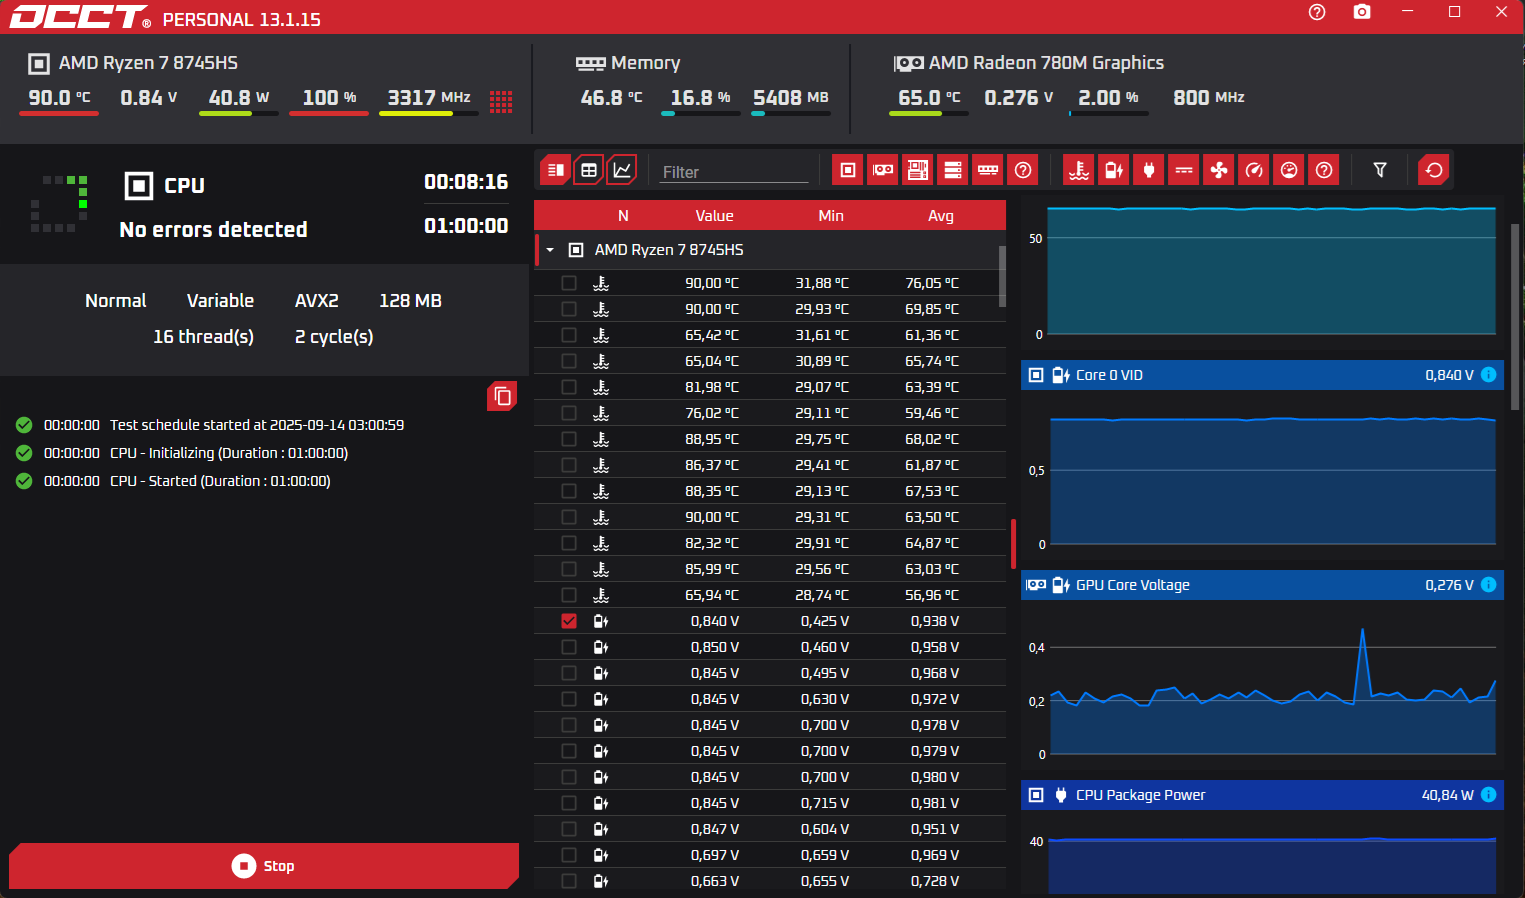Image resolution: width=1525 pixels, height=898 pixels.
Task: Check the box for the 0,850 V row
Action: [x=569, y=647]
